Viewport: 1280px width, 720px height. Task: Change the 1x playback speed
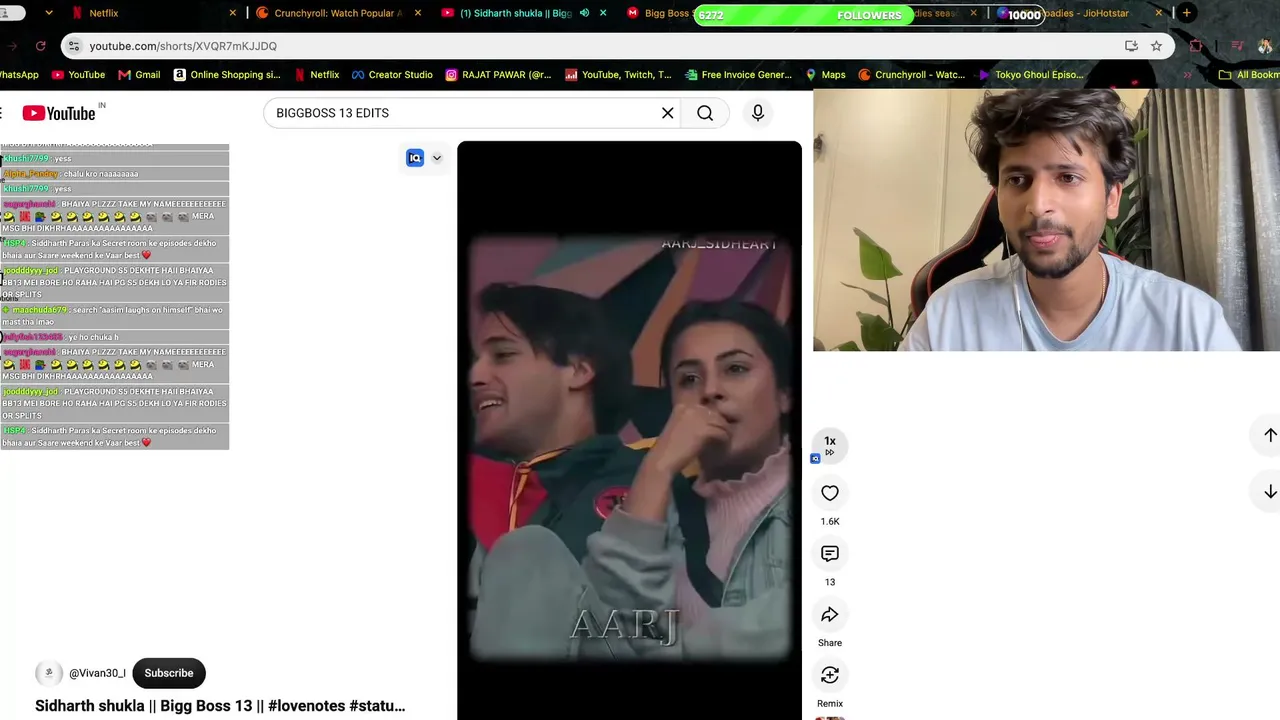point(830,444)
